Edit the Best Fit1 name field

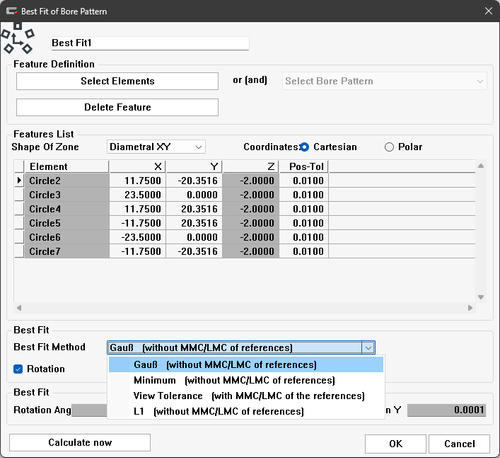(x=150, y=43)
